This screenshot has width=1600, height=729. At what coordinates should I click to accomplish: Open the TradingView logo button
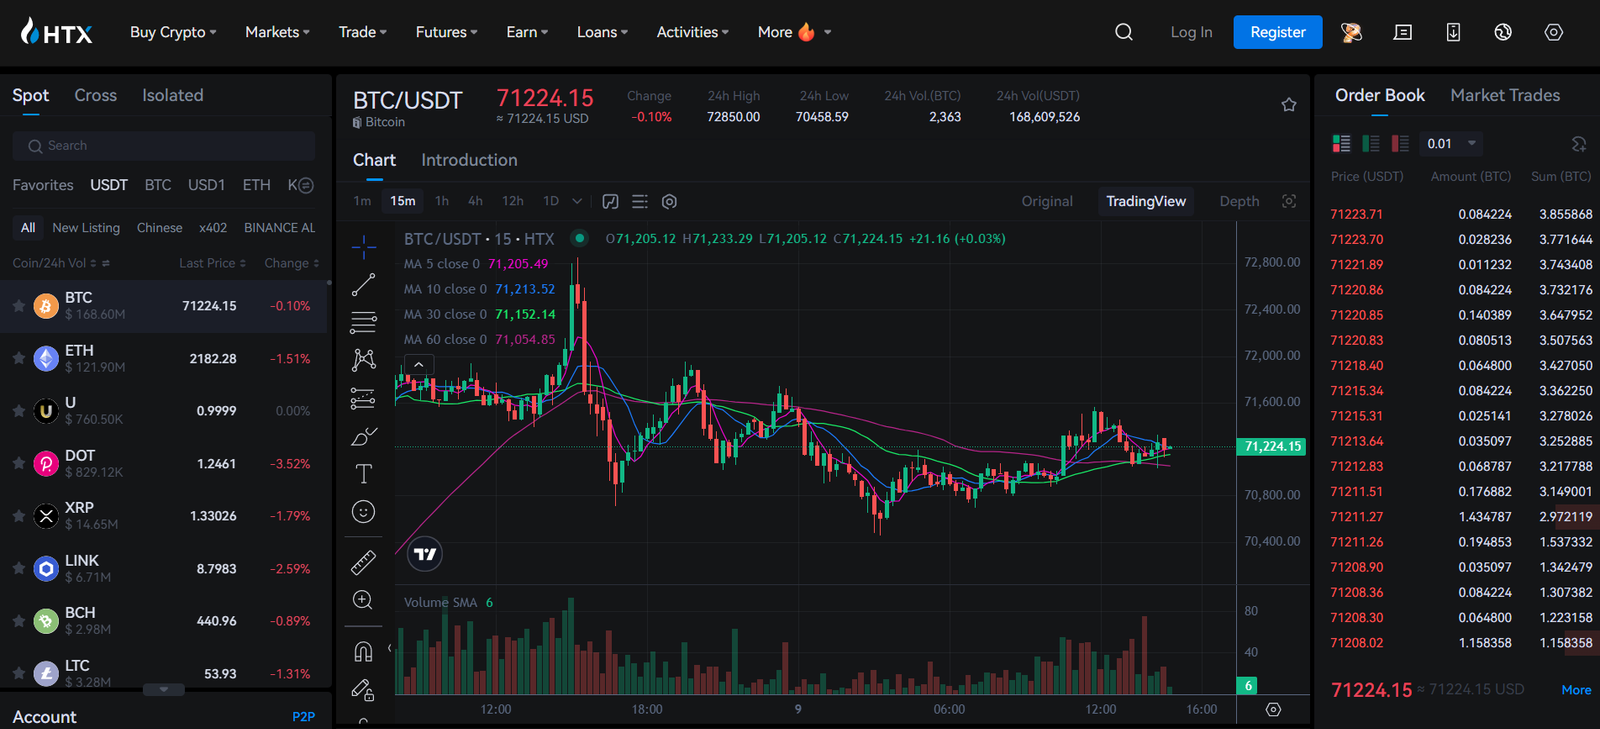[425, 554]
